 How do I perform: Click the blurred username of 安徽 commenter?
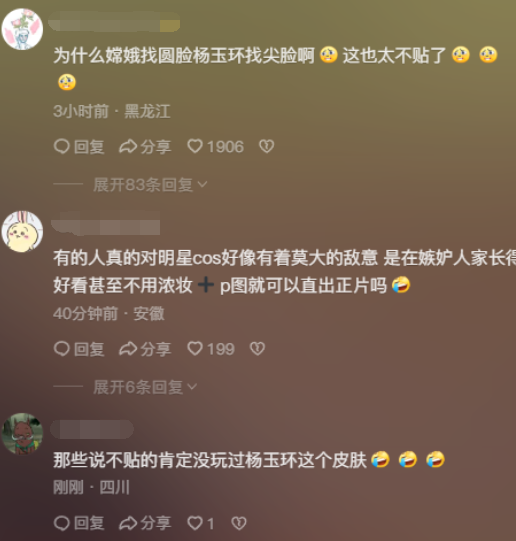pyautogui.click(x=106, y=226)
